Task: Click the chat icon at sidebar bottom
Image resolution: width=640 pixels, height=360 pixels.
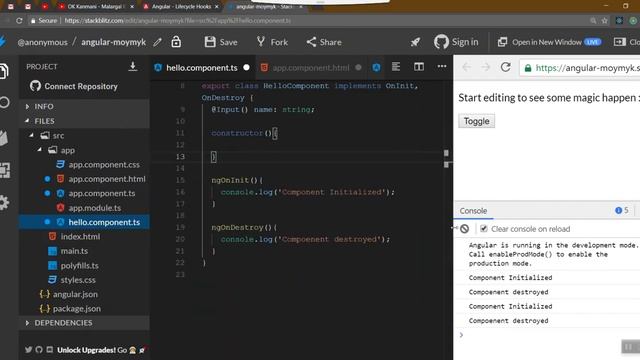Action: coord(49,350)
